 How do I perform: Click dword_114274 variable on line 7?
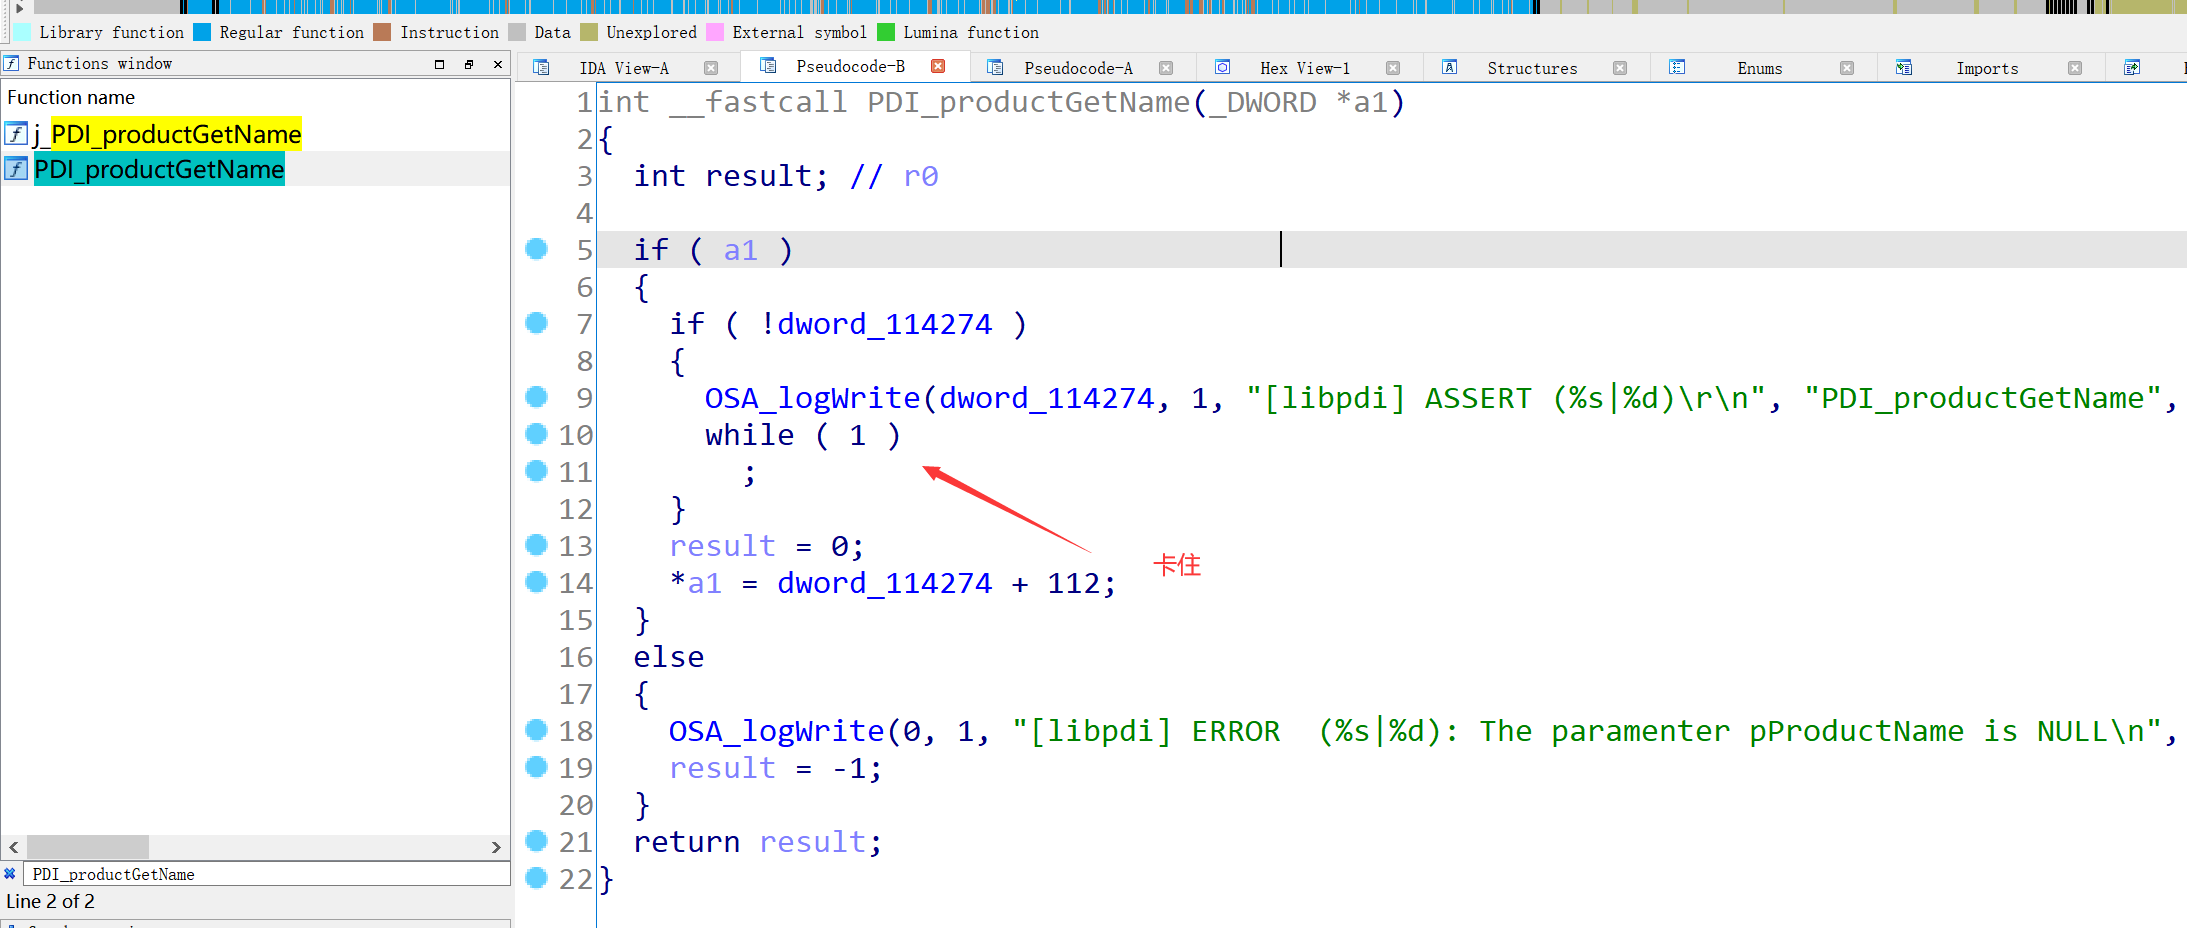coord(884,324)
